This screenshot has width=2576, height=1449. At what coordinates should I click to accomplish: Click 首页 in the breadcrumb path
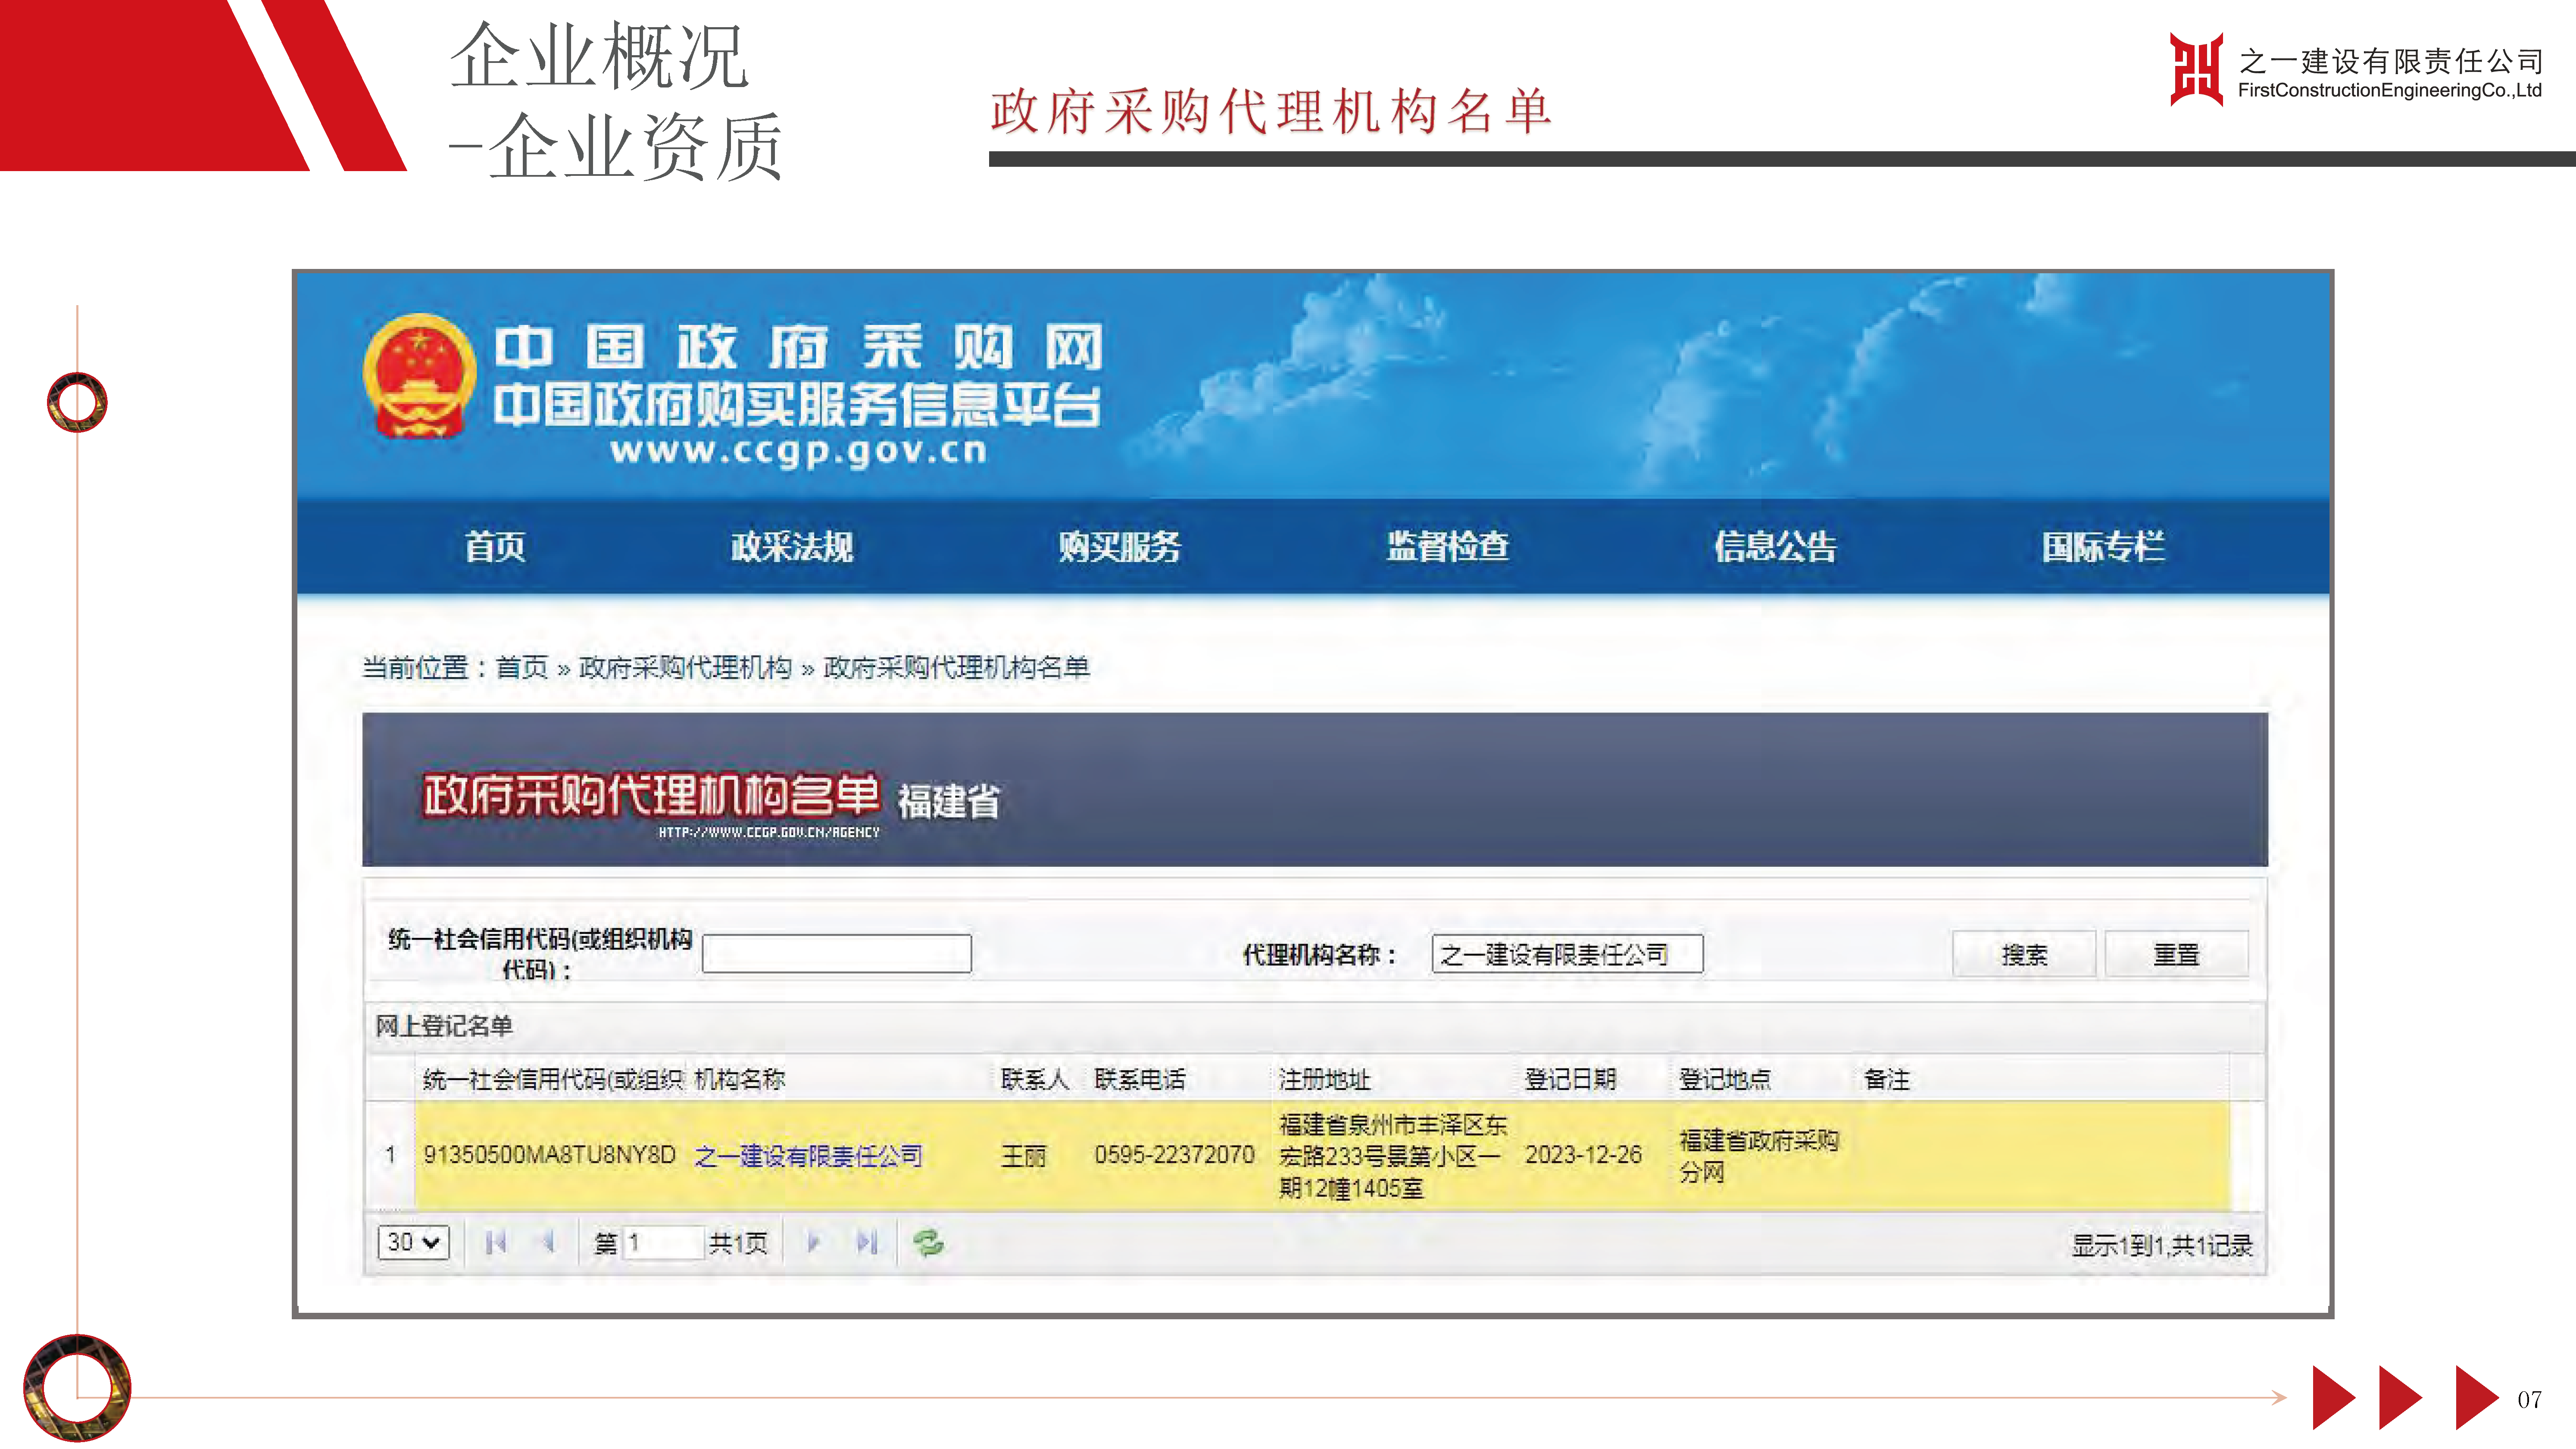click(522, 667)
